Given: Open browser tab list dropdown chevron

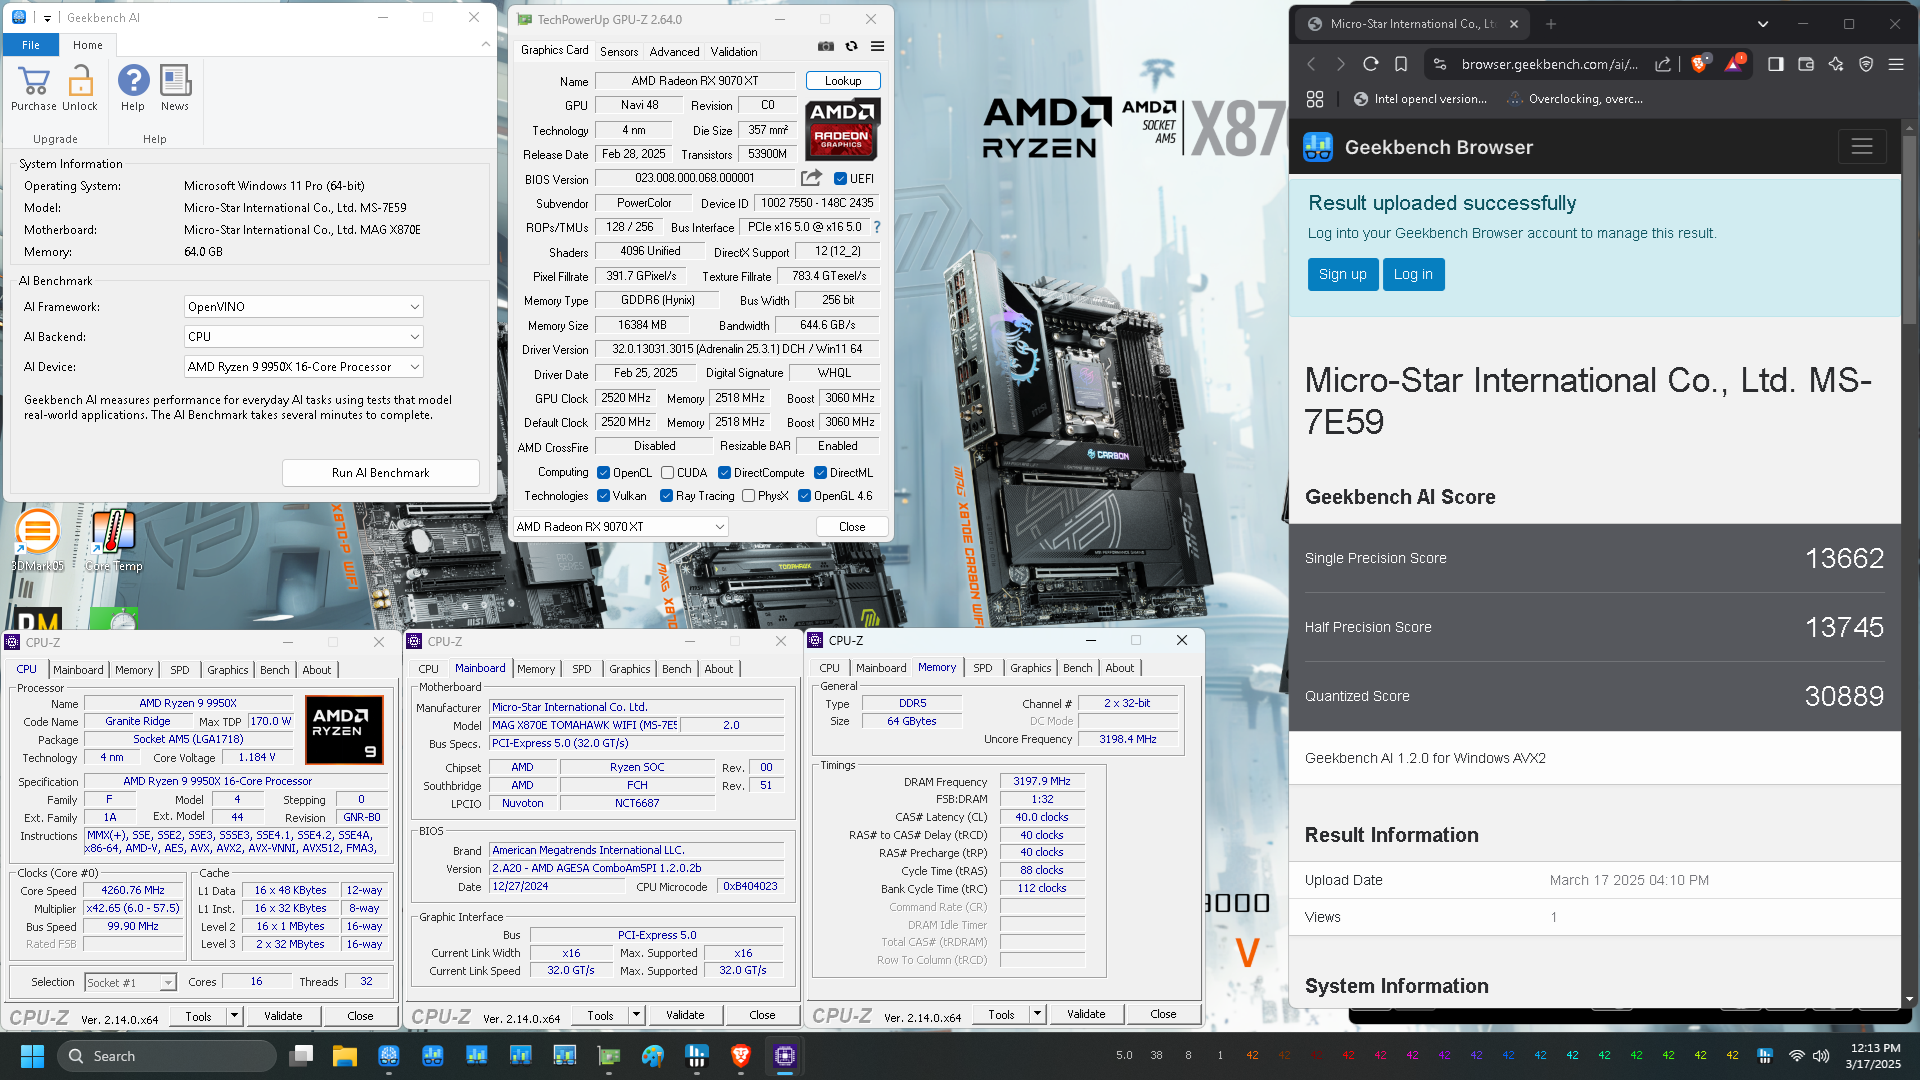Looking at the screenshot, I should coord(1763,24).
